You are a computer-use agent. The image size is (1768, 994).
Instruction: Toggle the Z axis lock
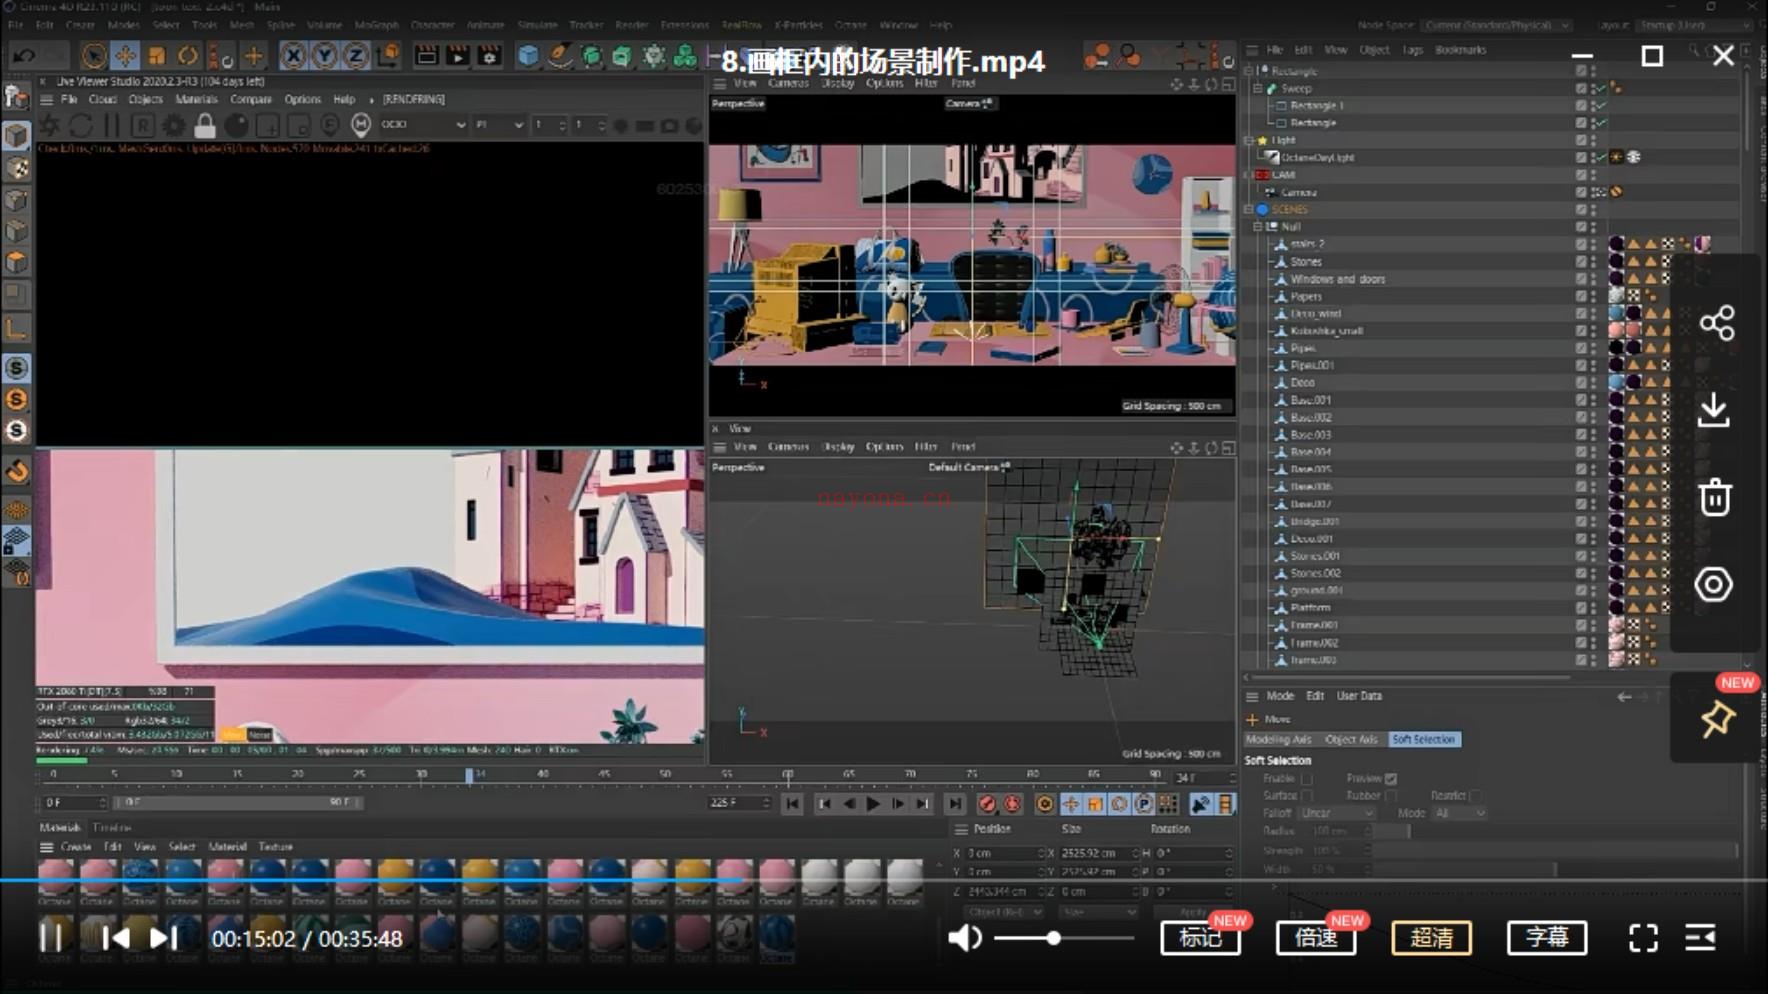pos(355,55)
